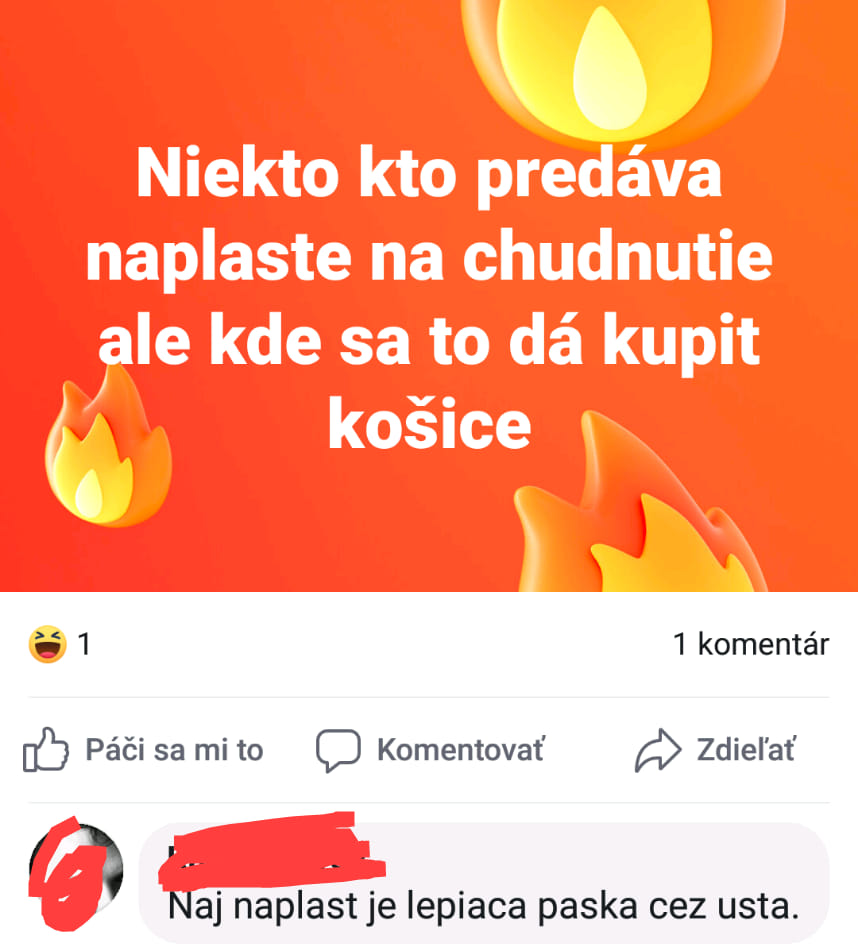Viewport: 858px width, 945px height.
Task: Click the line "ale kde sa to dá kupit"
Action: pos(428,342)
